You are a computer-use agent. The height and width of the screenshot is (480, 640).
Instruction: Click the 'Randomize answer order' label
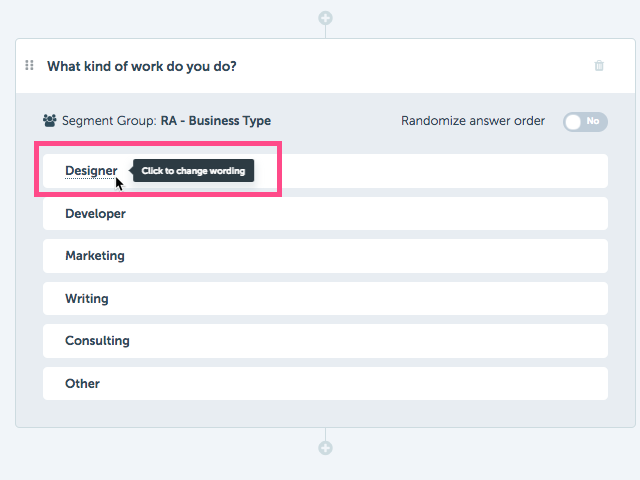pos(473,121)
